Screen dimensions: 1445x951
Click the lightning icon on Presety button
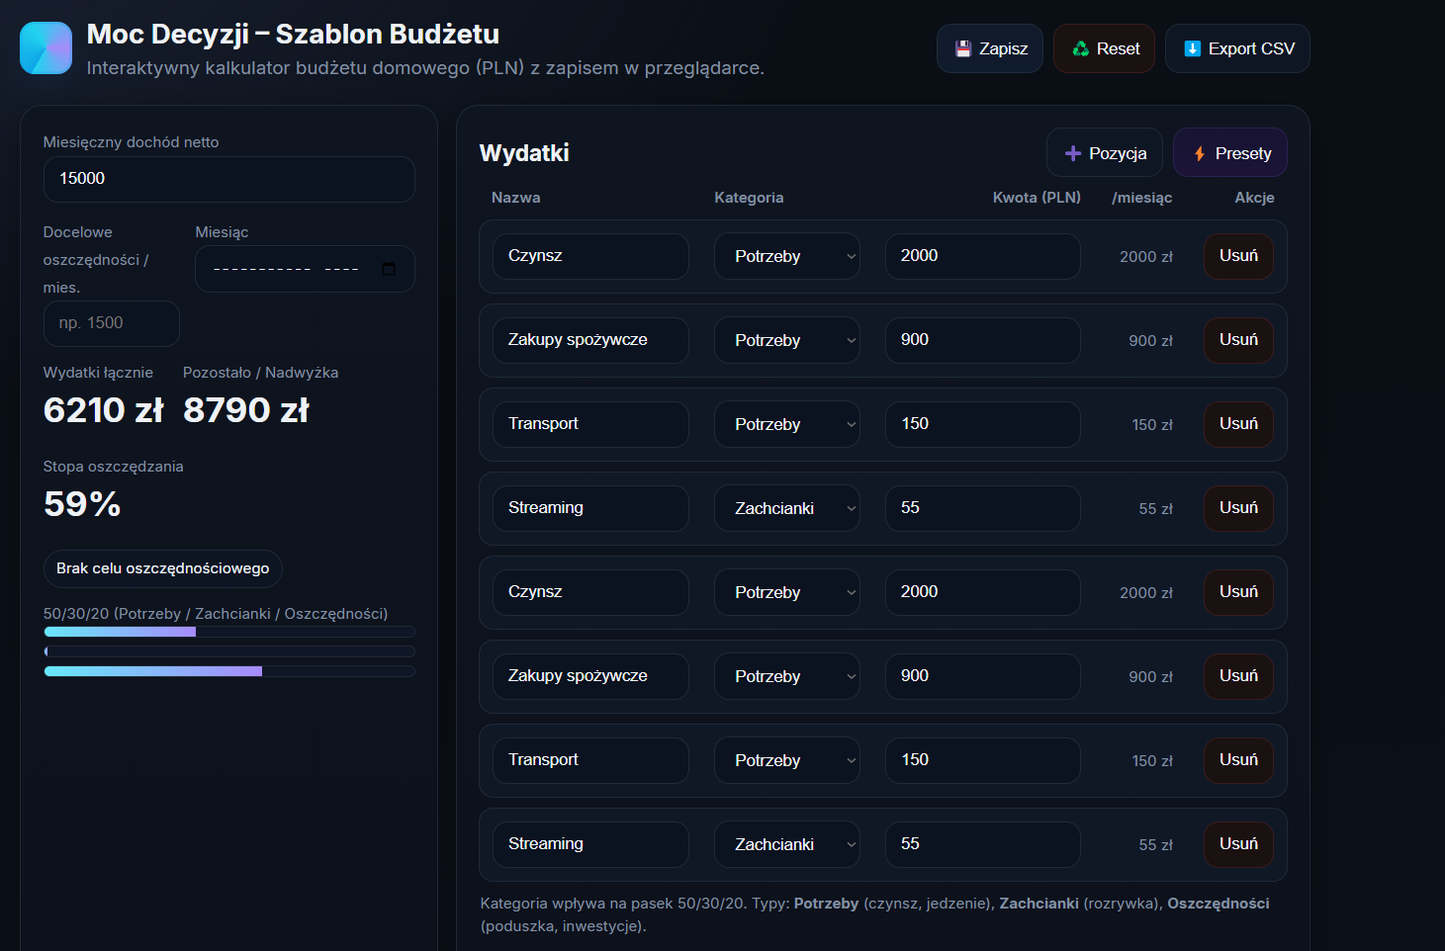tap(1199, 154)
